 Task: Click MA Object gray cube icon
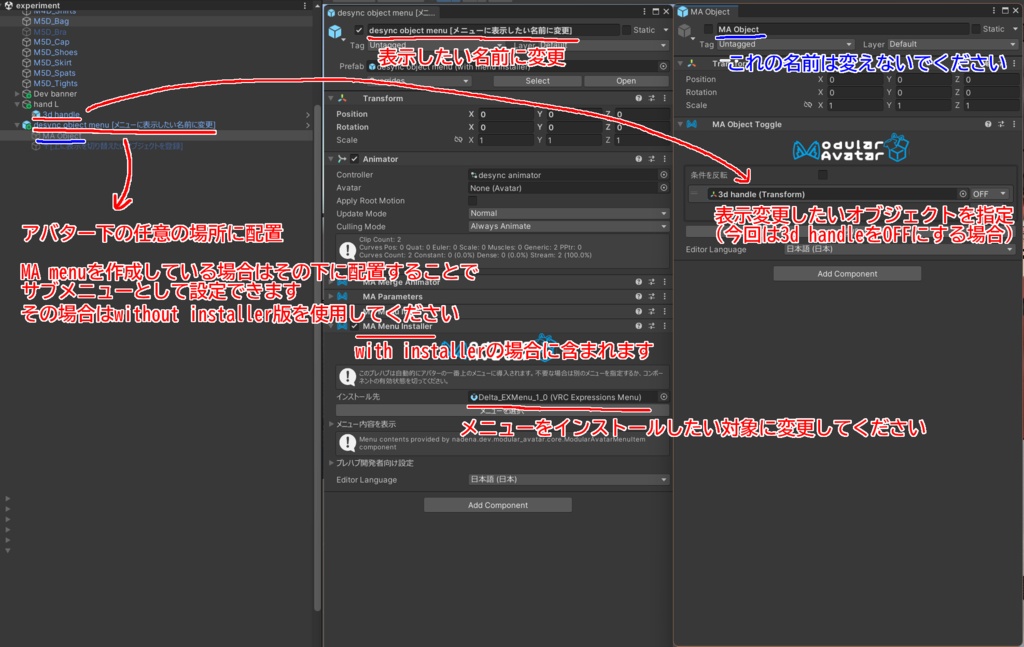point(684,30)
